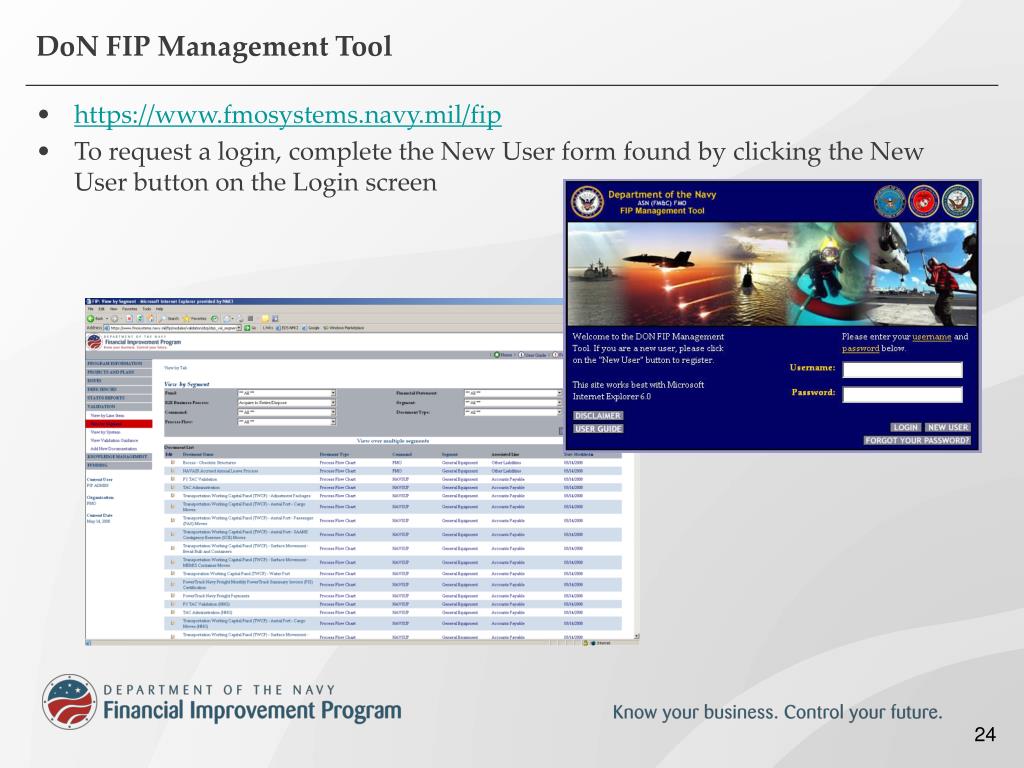1024x768 pixels.
Task: Open STATUS REPORTS sidebar section
Action: 119,398
